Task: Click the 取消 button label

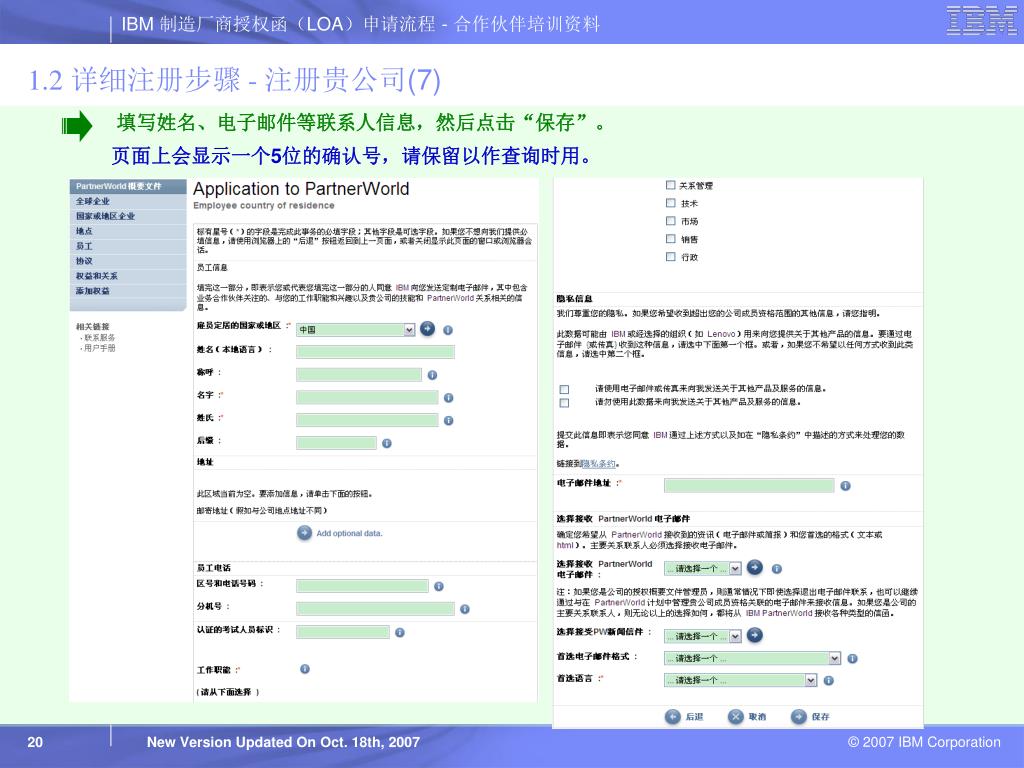Action: [x=758, y=717]
